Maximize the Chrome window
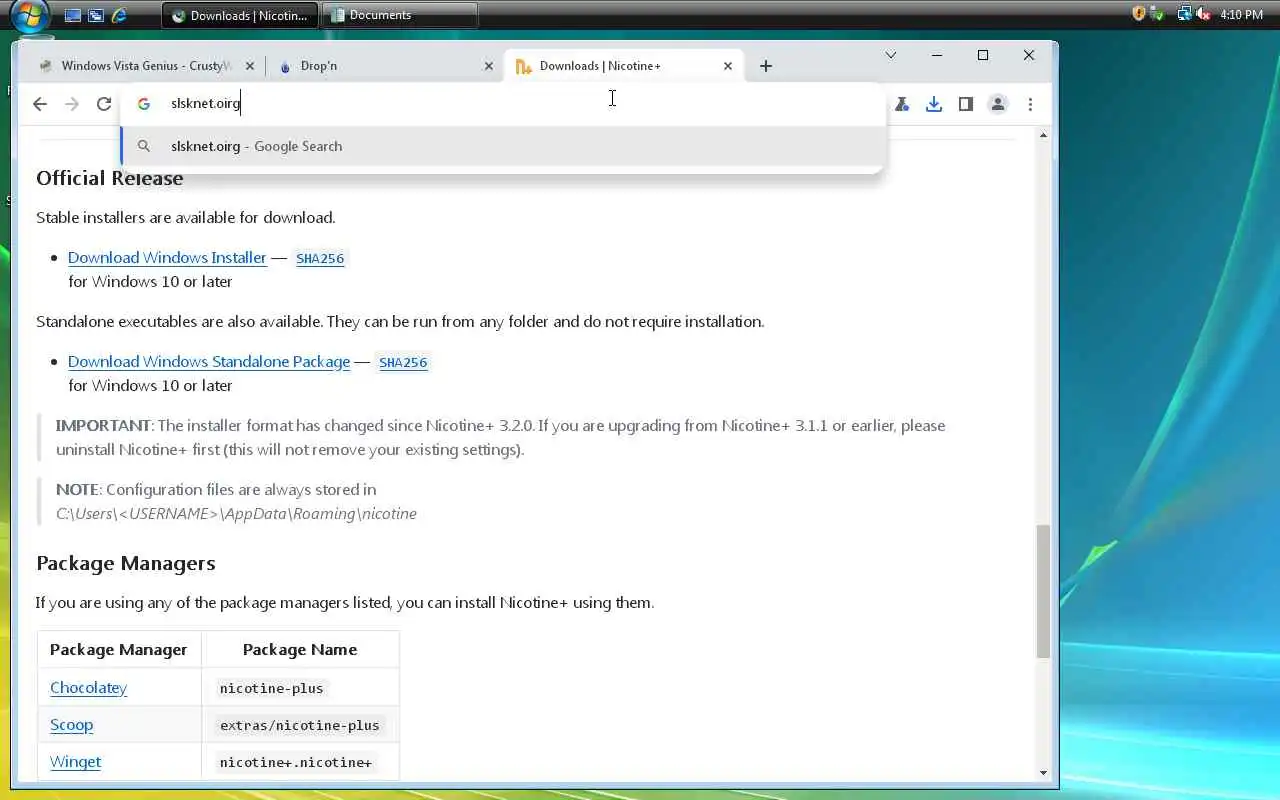Image resolution: width=1280 pixels, height=800 pixels. click(983, 55)
